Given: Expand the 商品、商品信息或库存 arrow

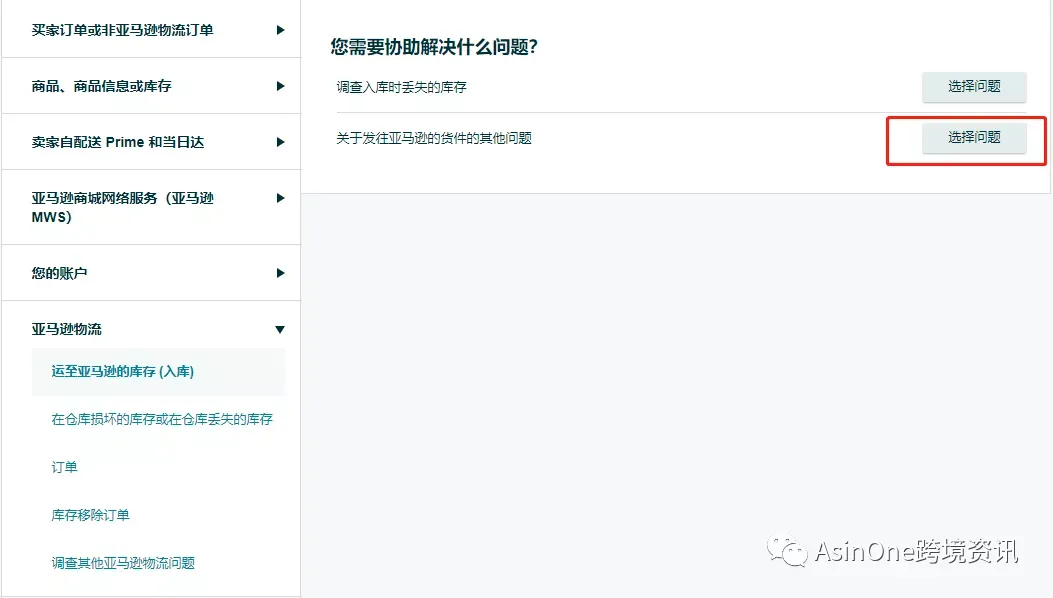Looking at the screenshot, I should [x=280, y=86].
